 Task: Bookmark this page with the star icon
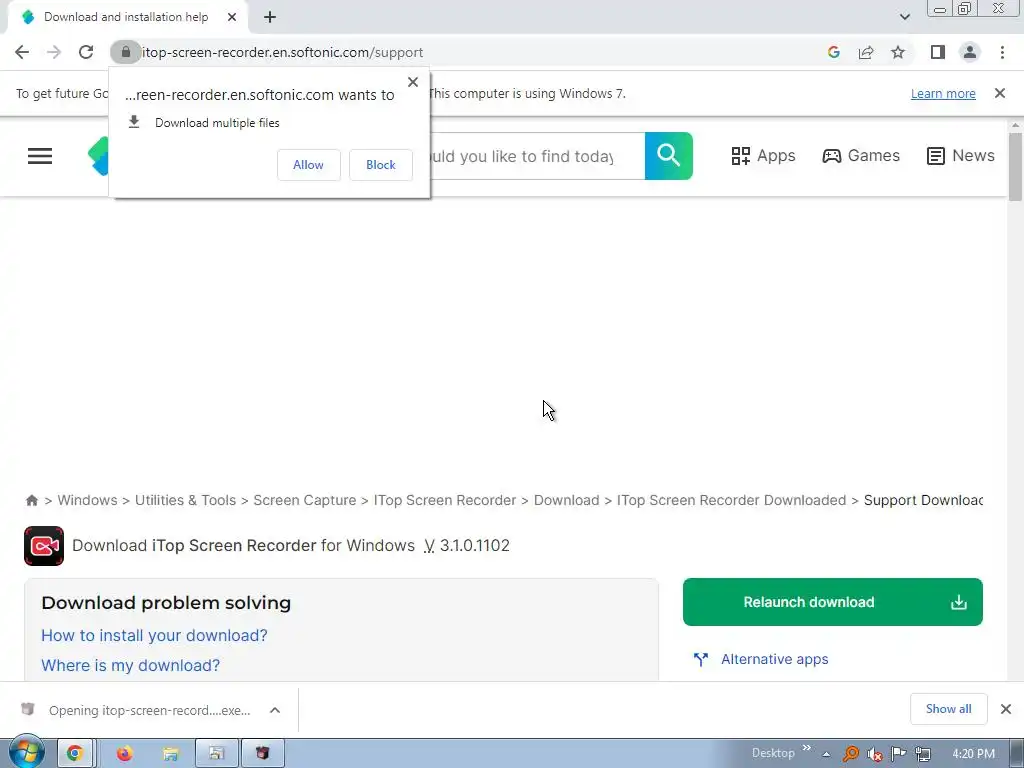pyautogui.click(x=898, y=52)
